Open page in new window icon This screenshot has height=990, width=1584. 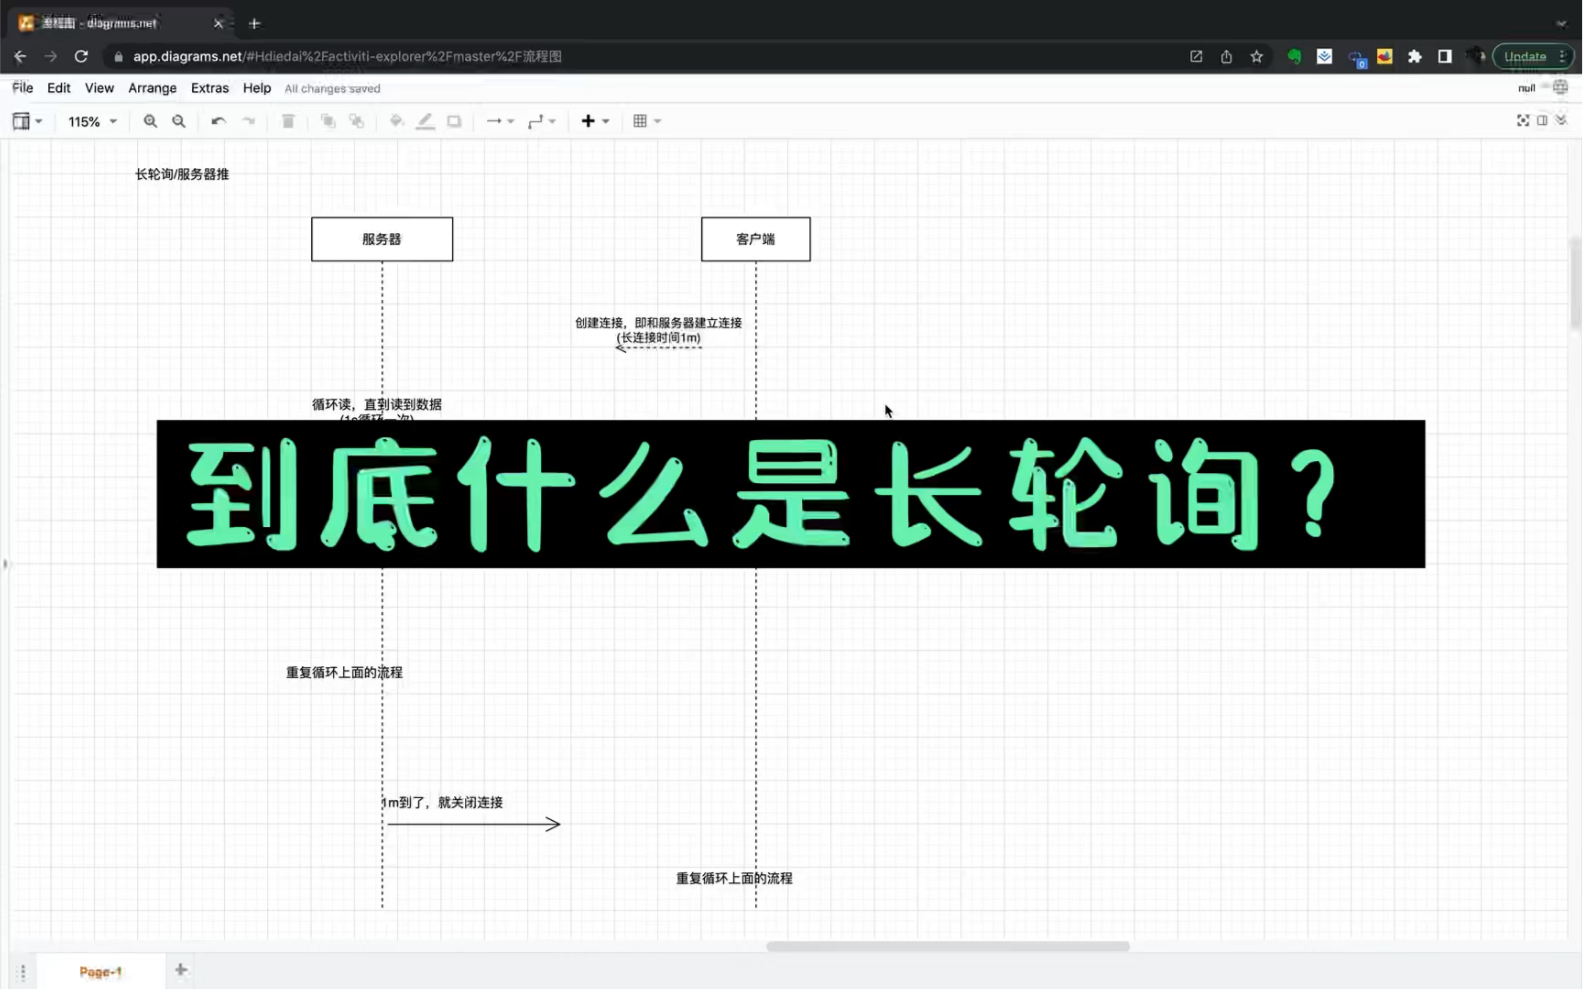pyautogui.click(x=1196, y=57)
